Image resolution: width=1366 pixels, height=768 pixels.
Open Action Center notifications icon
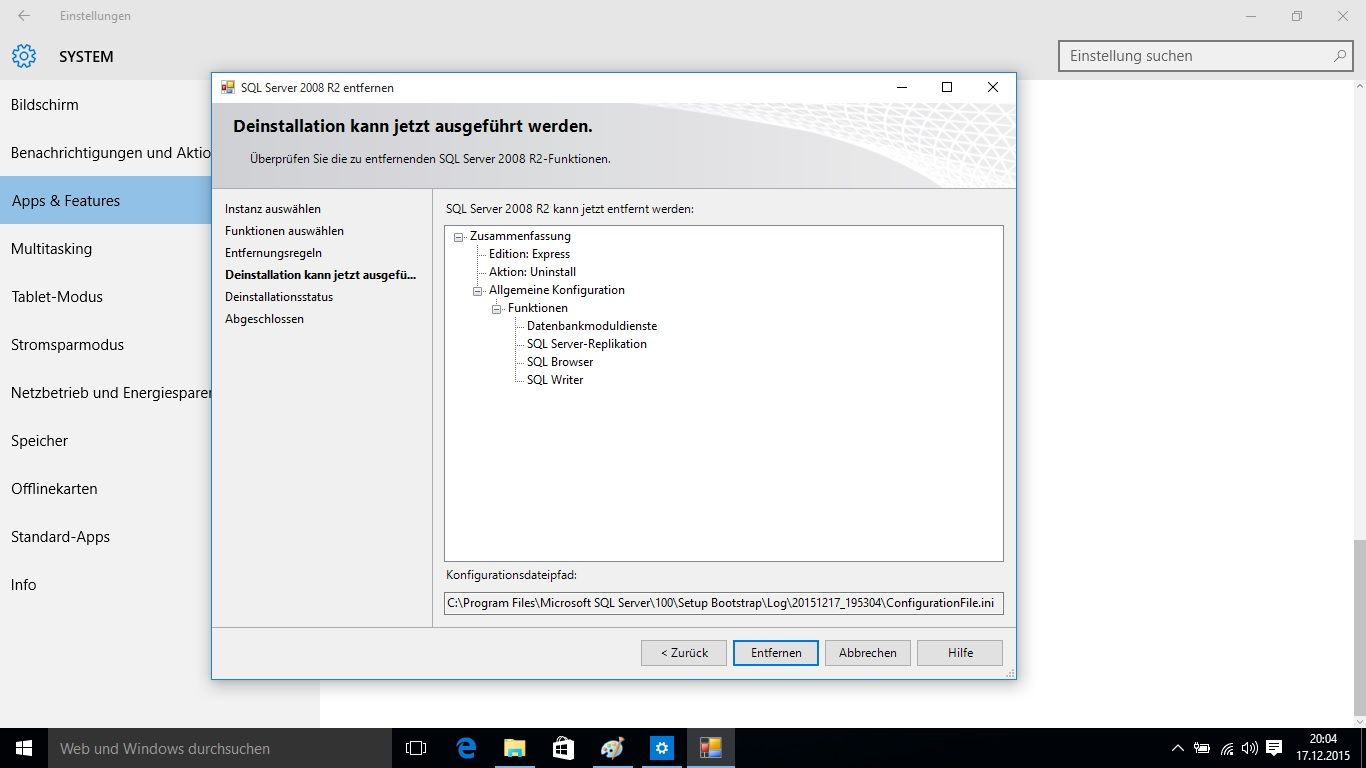[x=1274, y=748]
